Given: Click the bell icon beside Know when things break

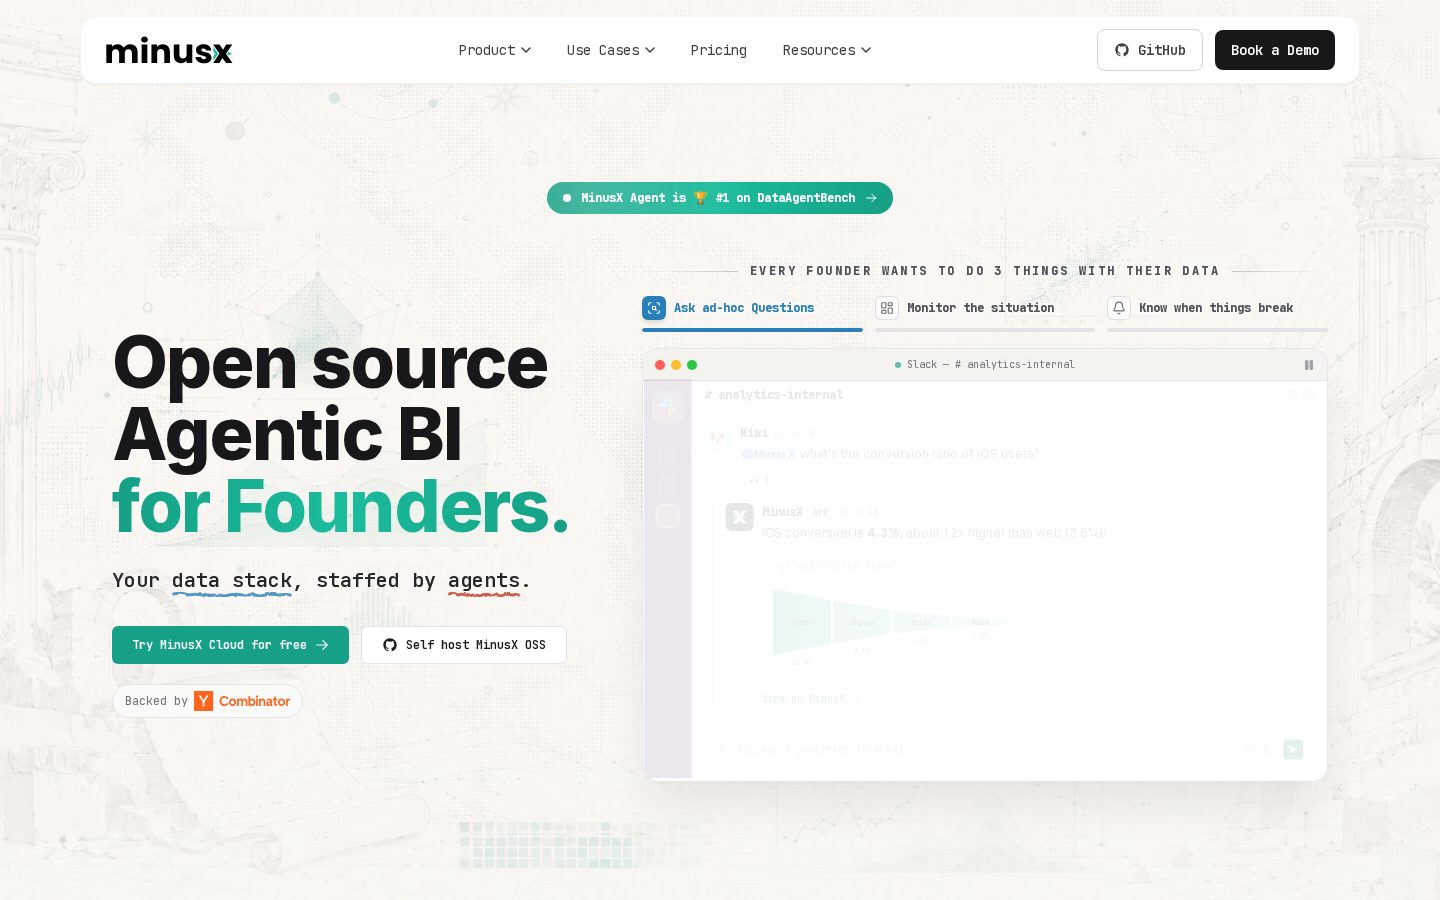Looking at the screenshot, I should tap(1119, 308).
